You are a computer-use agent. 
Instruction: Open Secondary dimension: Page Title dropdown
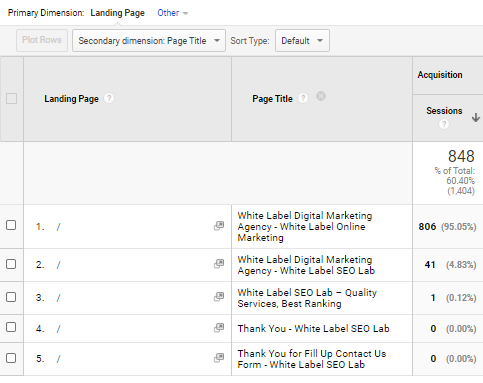click(x=149, y=41)
